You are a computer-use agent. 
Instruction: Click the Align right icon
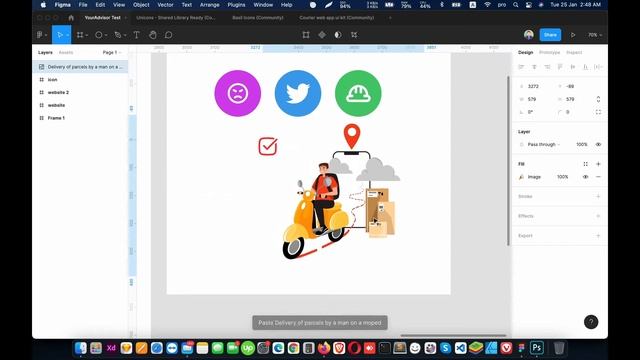547,67
